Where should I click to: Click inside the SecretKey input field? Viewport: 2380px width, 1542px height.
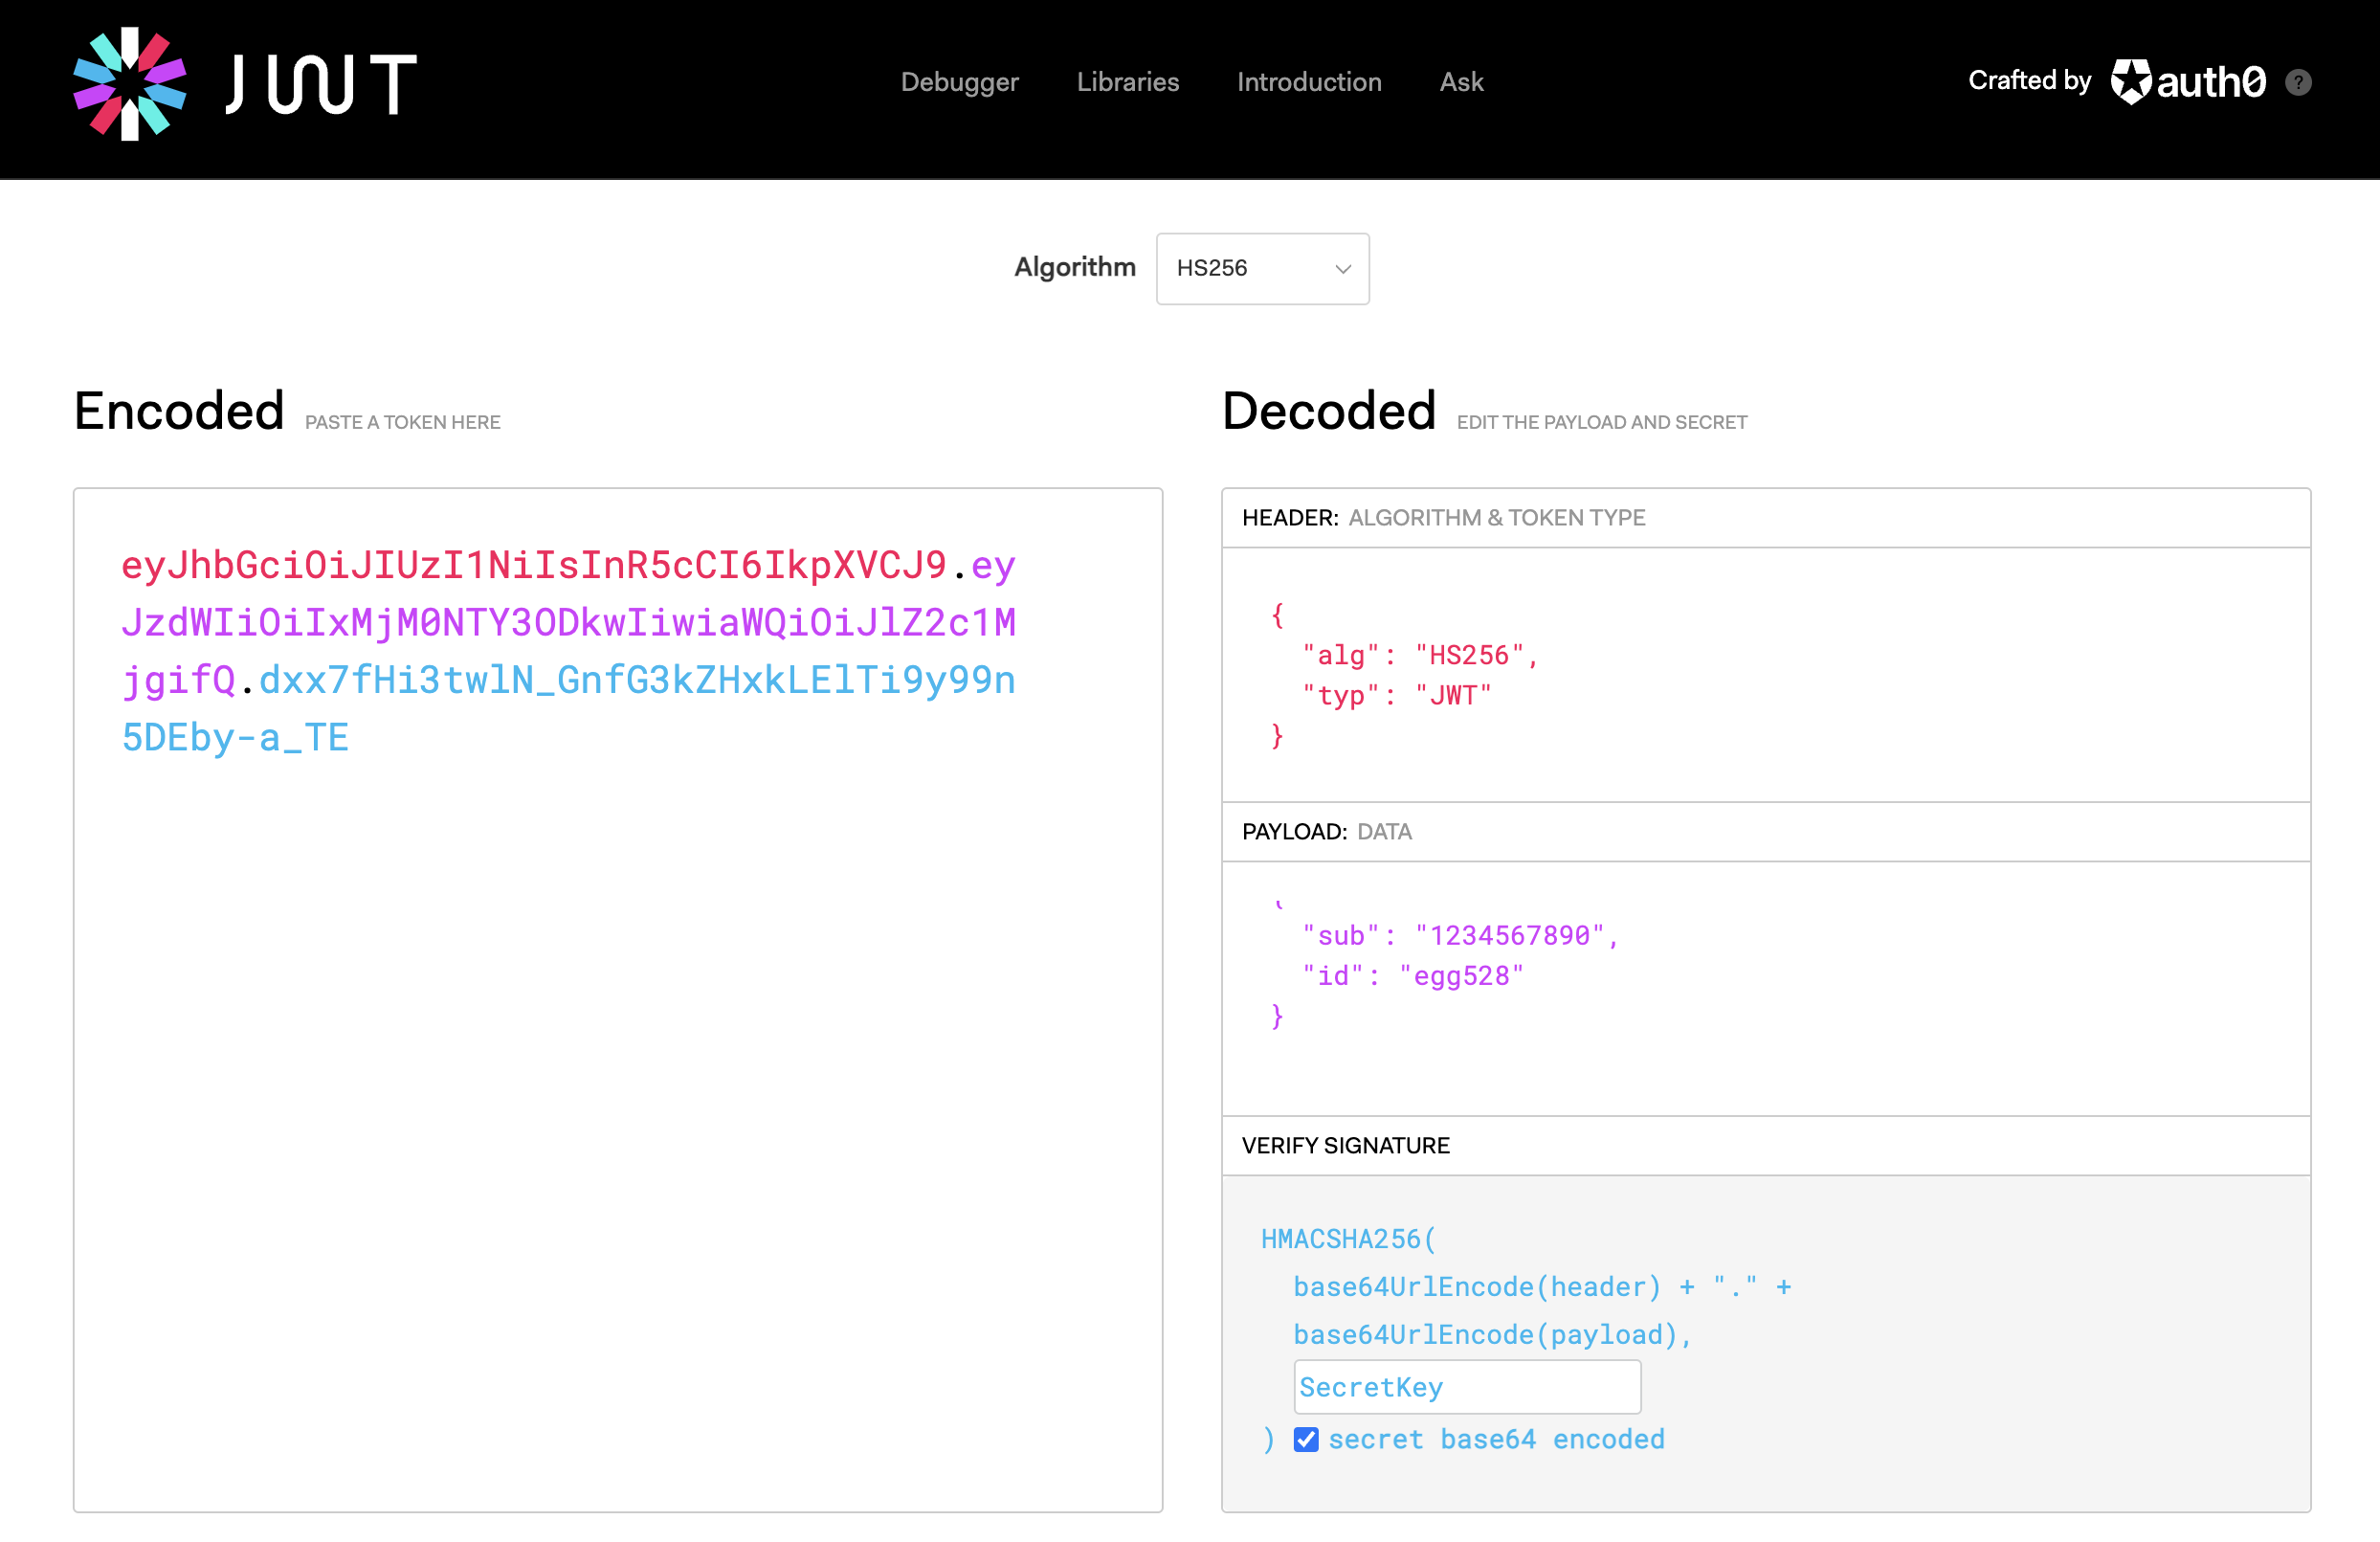point(1466,1386)
